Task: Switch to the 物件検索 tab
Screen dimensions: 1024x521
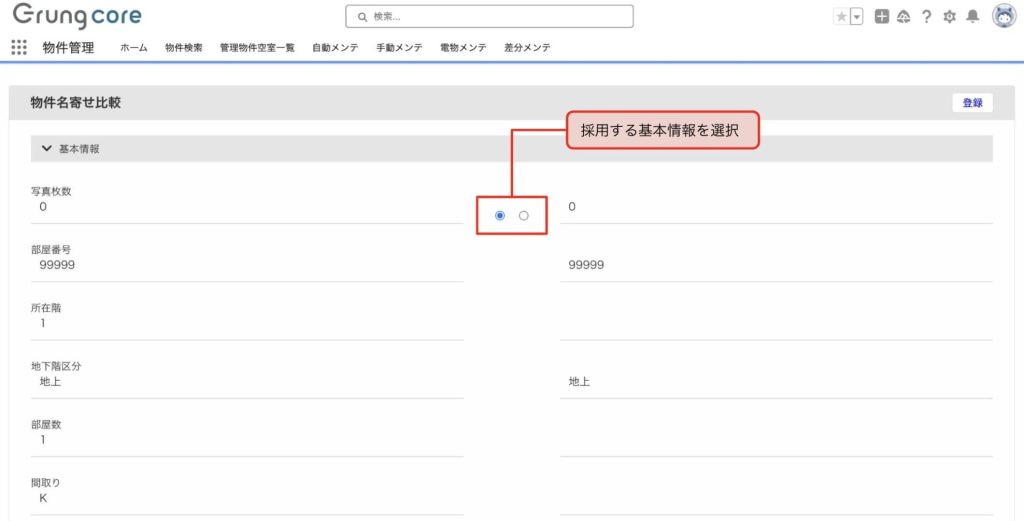Action: click(x=184, y=48)
